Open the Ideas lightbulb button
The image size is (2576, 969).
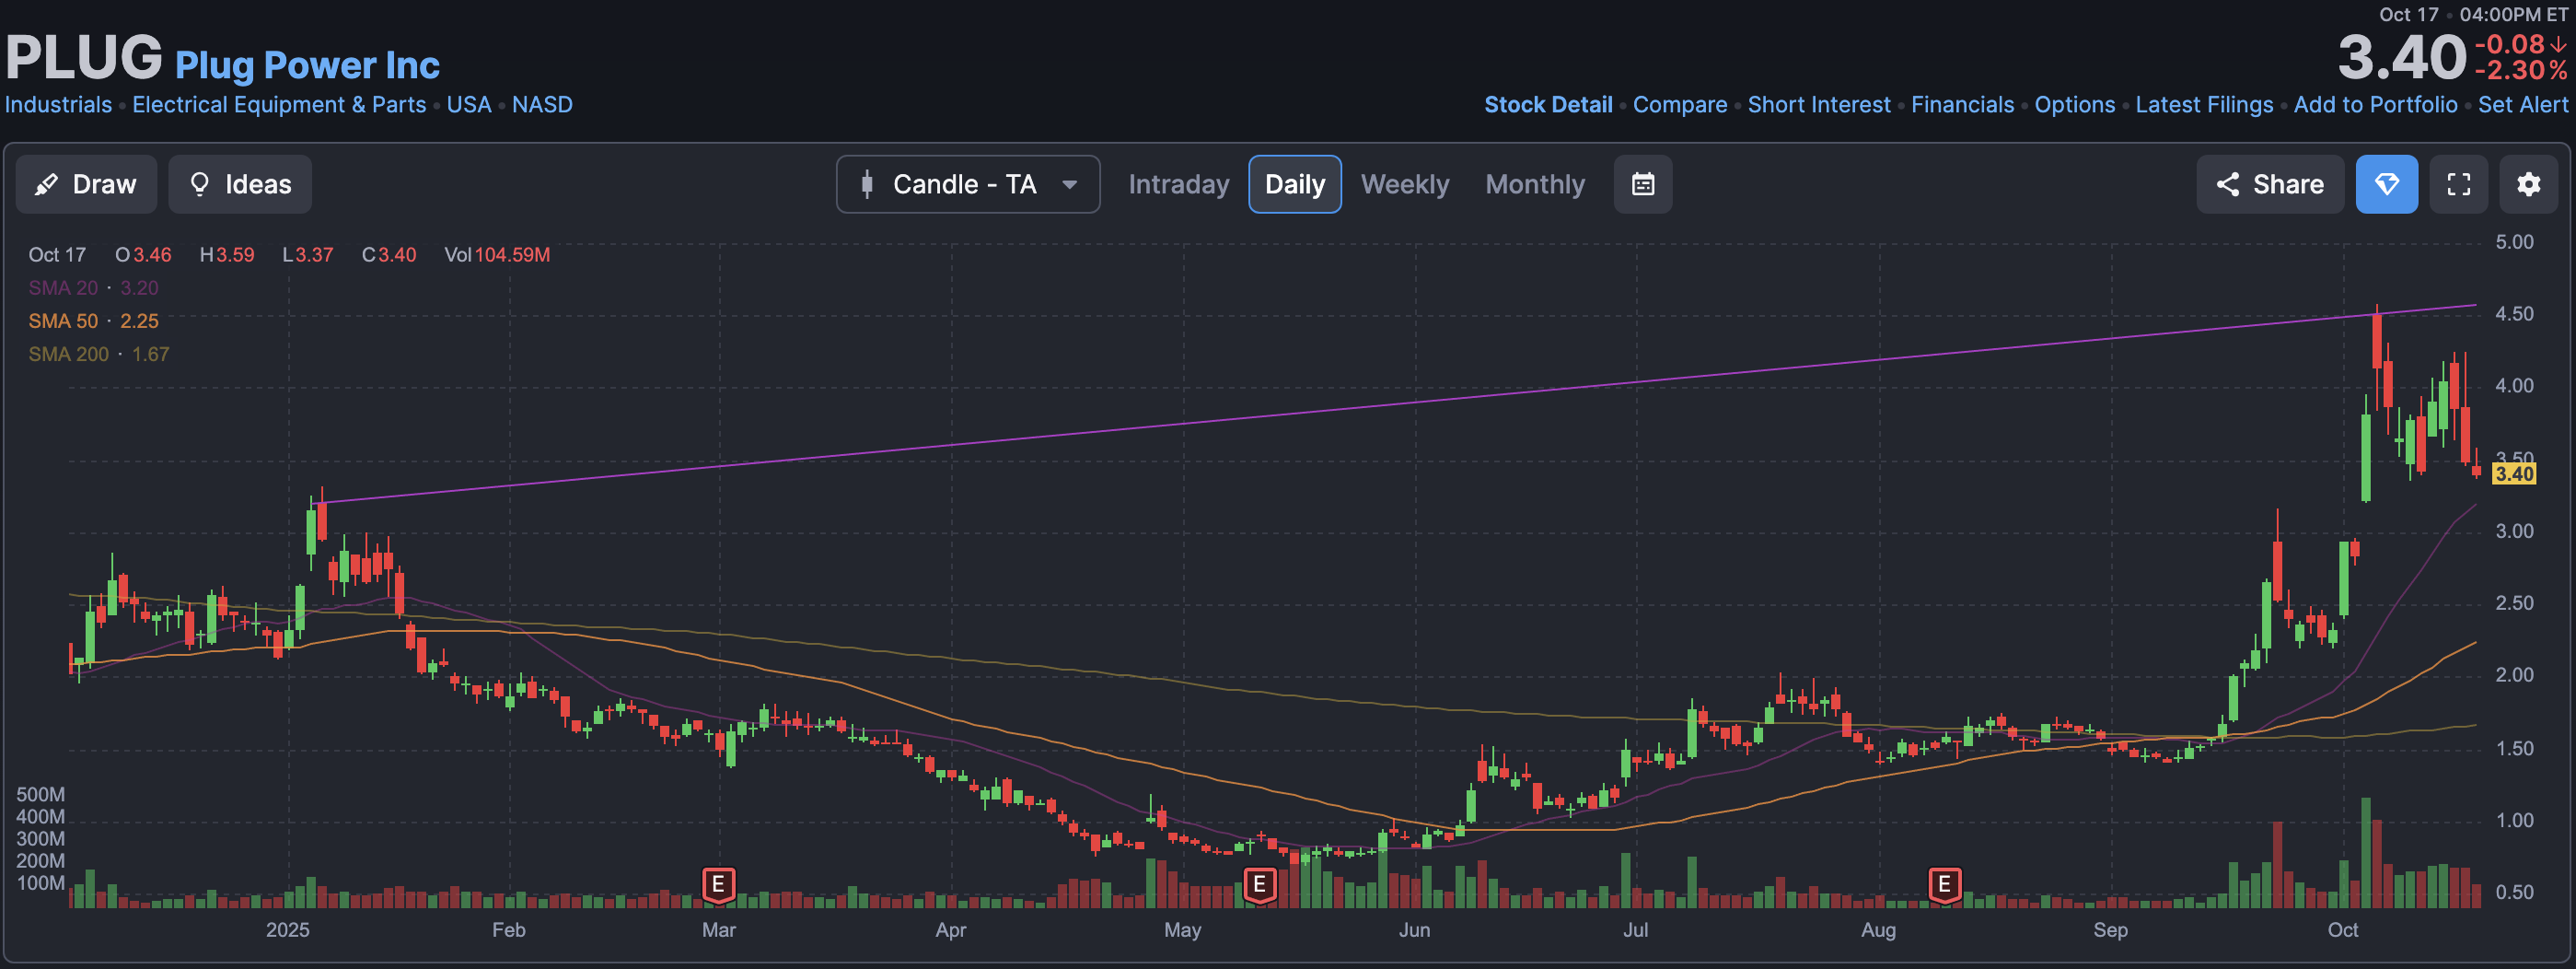click(x=240, y=184)
